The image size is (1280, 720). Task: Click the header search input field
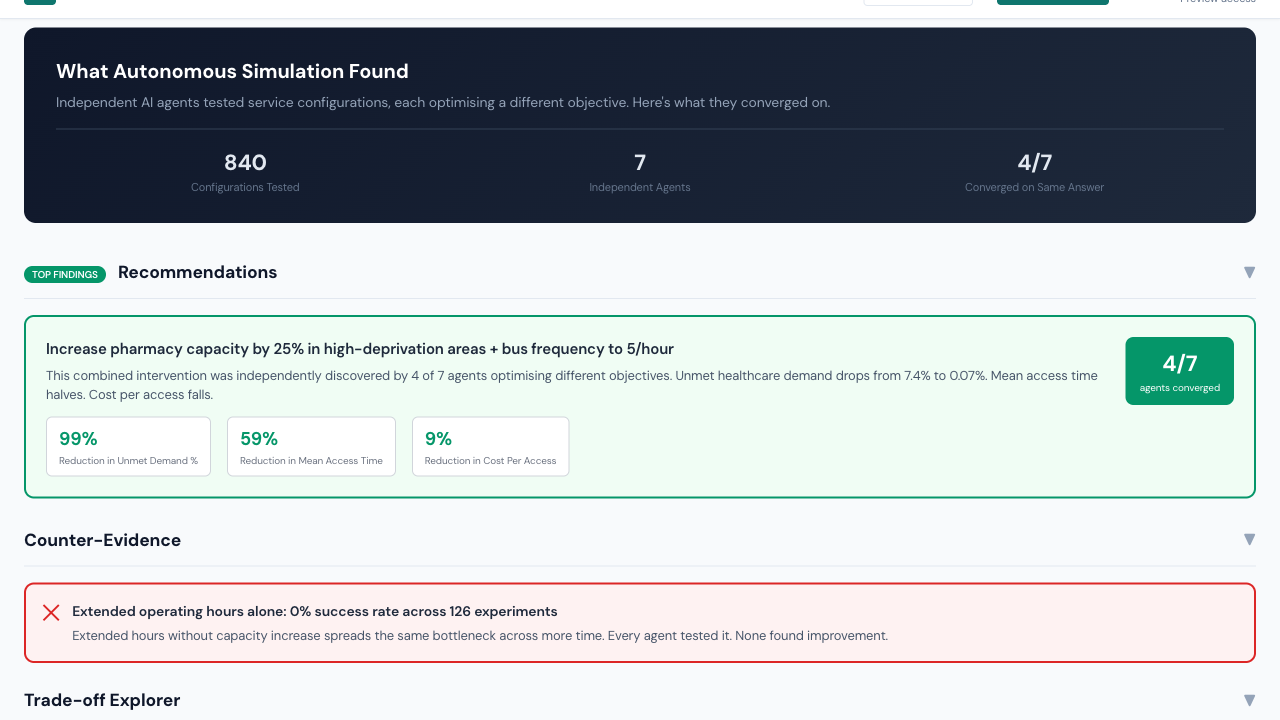pos(917,2)
